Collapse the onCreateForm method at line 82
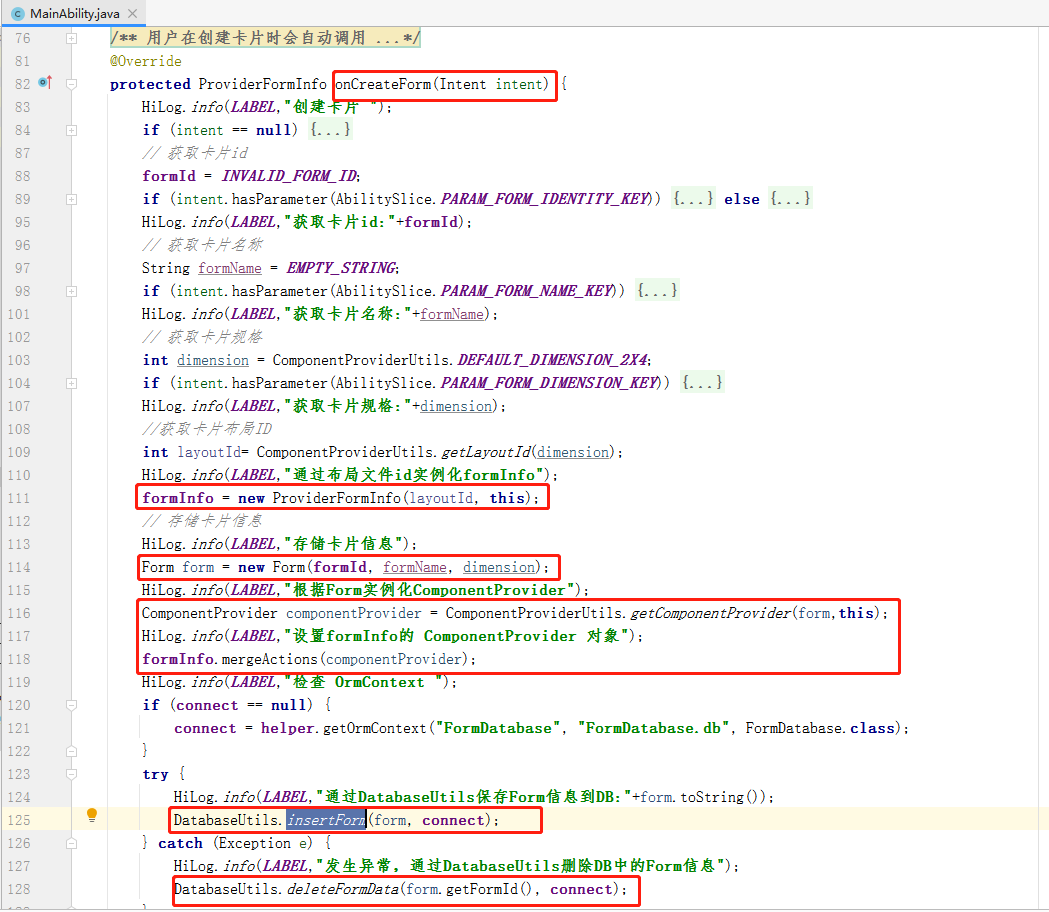 point(71,84)
